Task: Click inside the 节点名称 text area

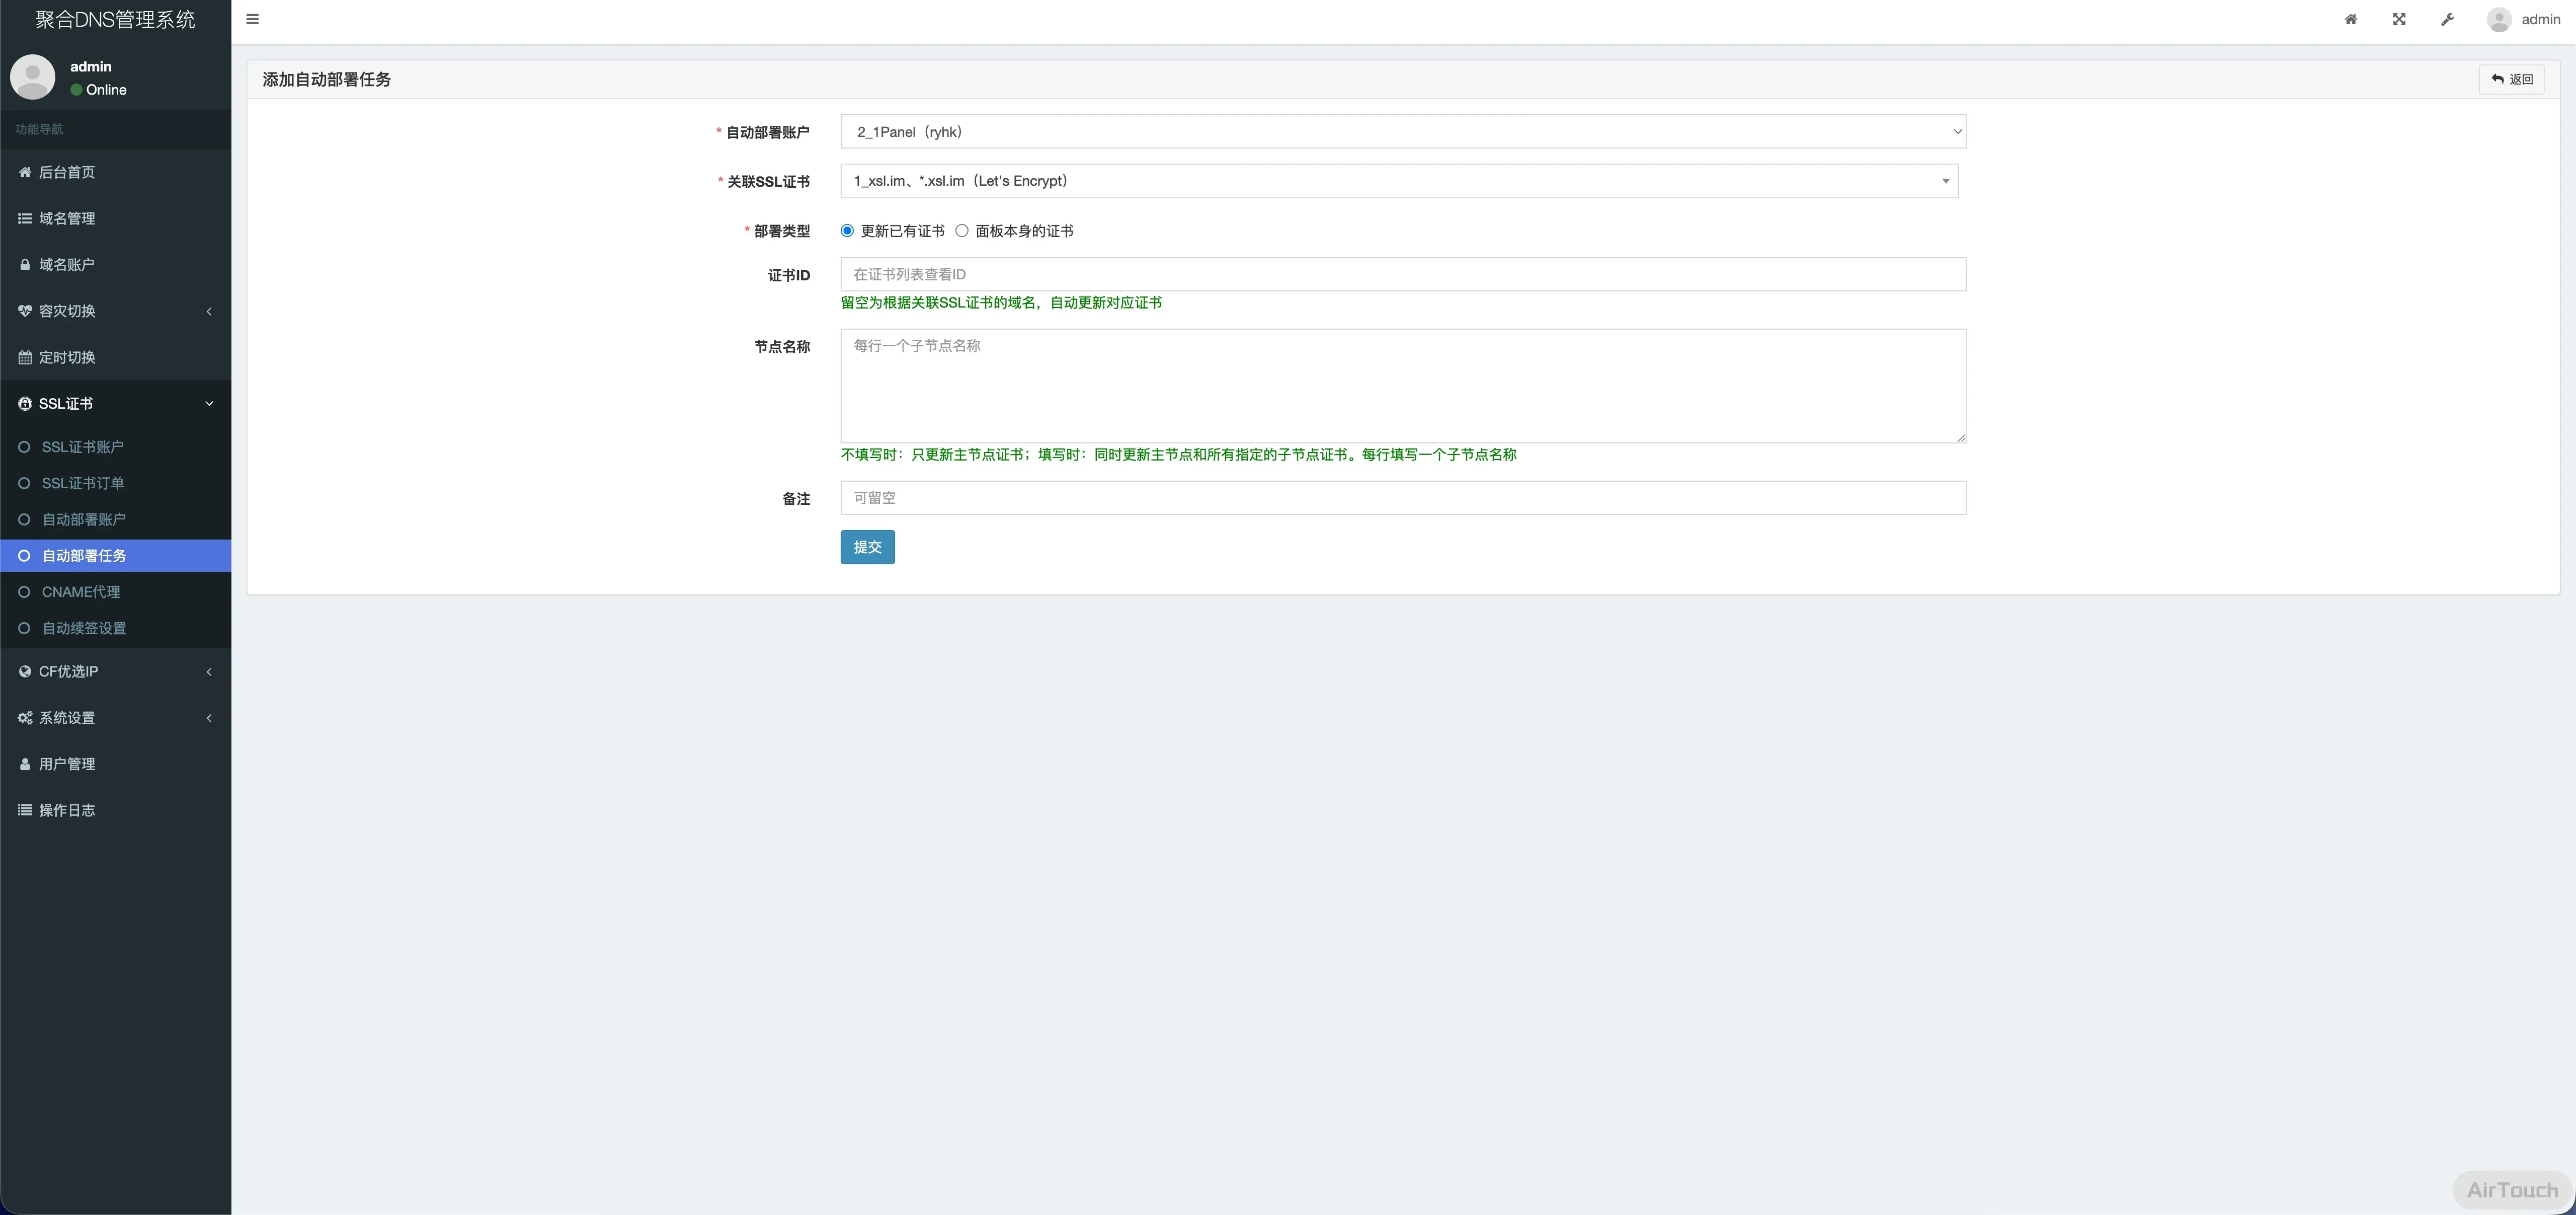Action: click(x=1402, y=386)
